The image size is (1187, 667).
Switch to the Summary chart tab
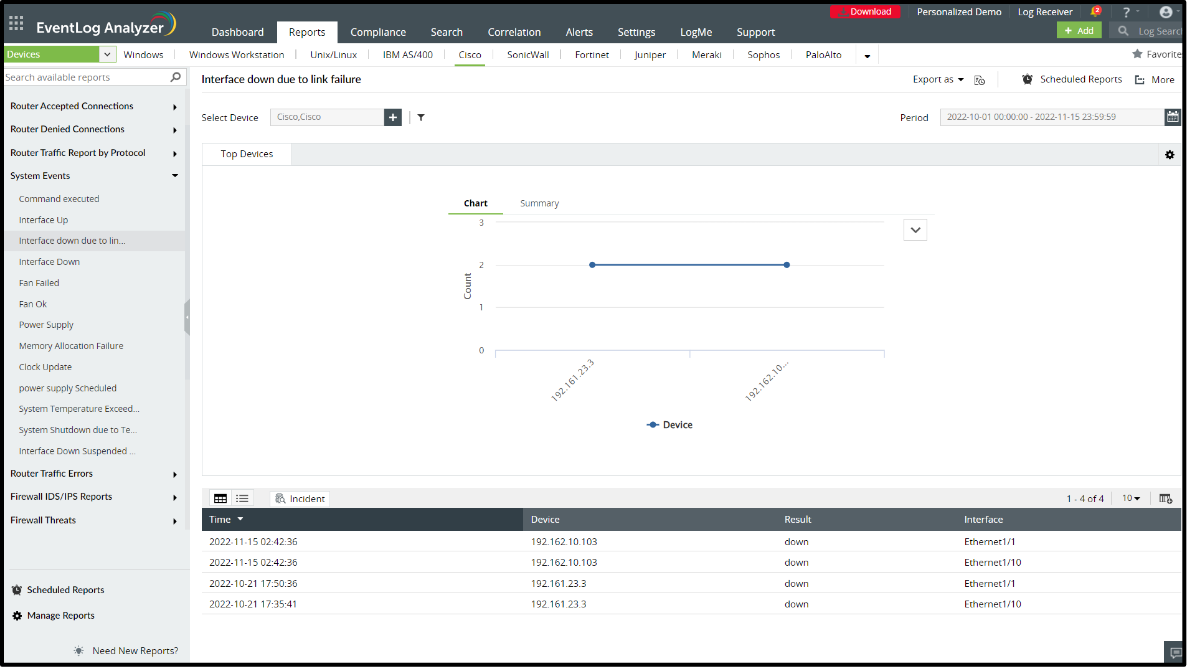[539, 203]
